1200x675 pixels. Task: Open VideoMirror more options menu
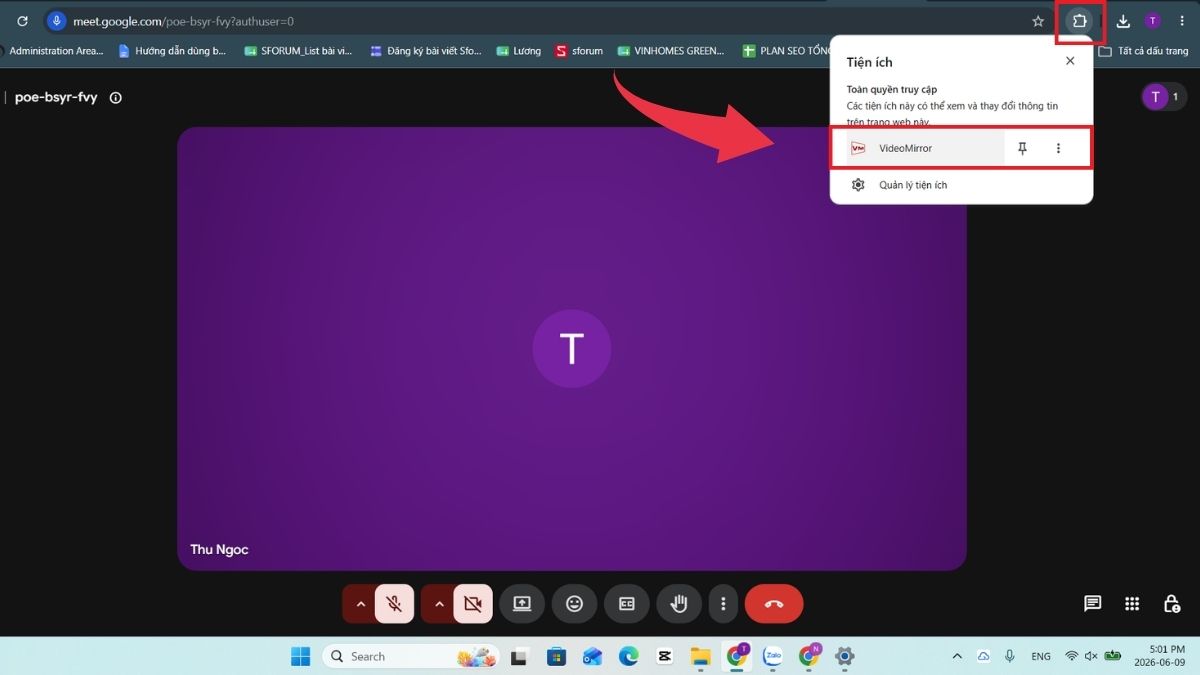(1058, 148)
